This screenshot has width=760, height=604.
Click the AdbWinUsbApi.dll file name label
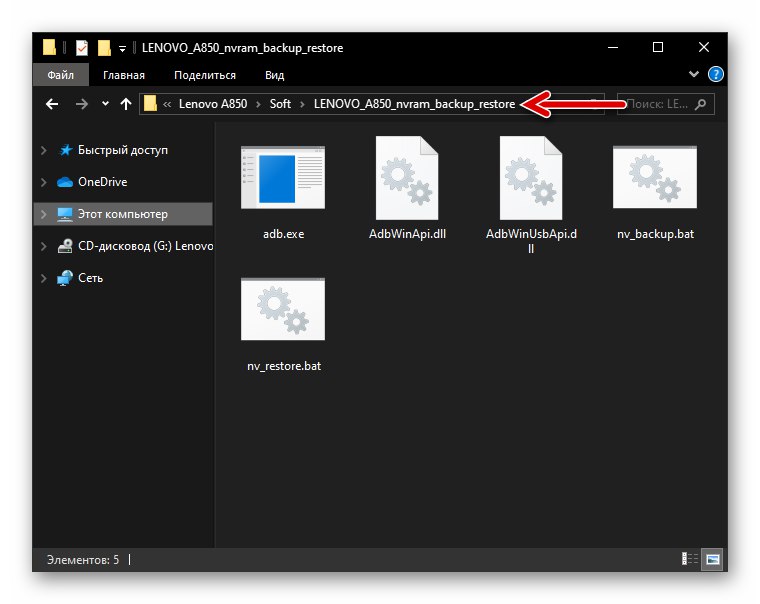click(x=531, y=241)
